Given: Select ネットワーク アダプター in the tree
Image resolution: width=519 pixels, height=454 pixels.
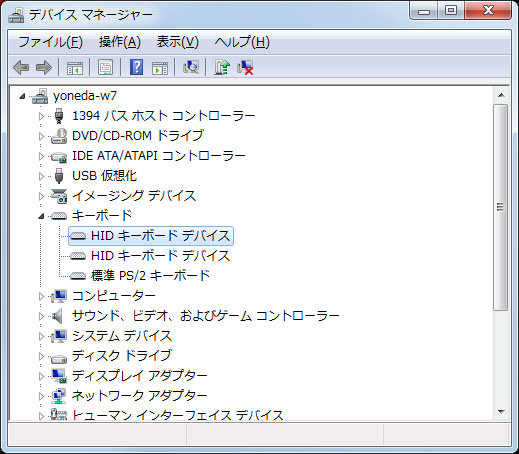Looking at the screenshot, I should 140,396.
